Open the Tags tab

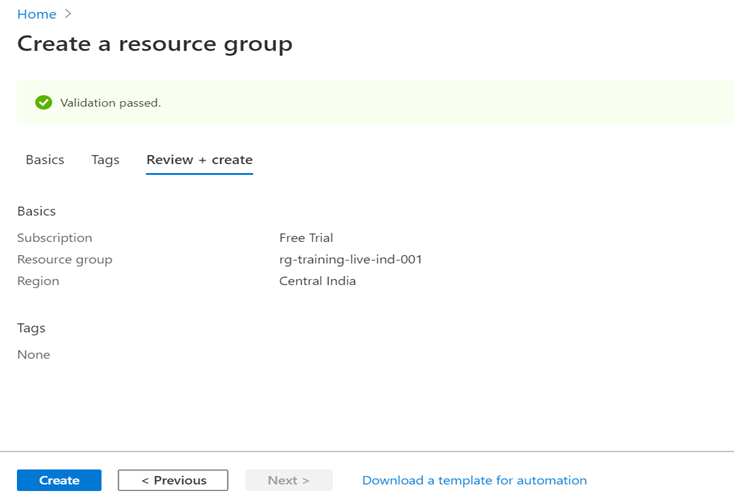click(105, 160)
